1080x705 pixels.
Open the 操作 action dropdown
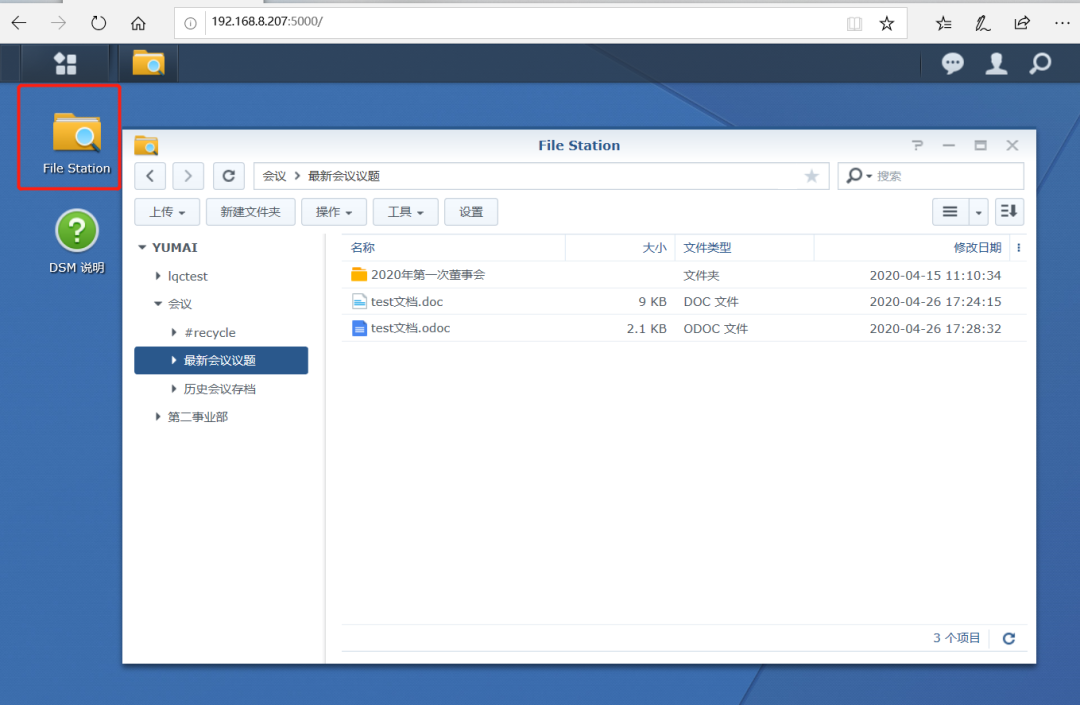click(334, 212)
